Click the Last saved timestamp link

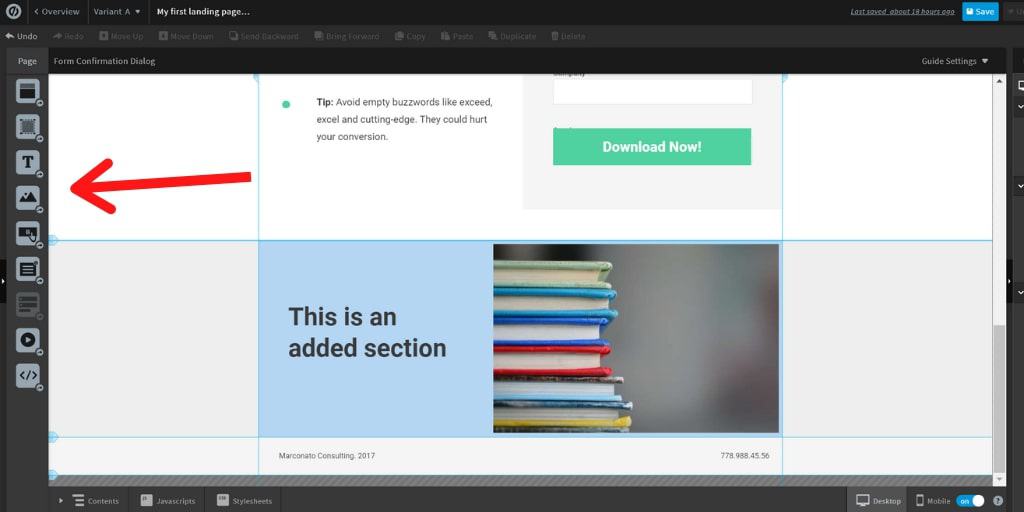point(903,12)
